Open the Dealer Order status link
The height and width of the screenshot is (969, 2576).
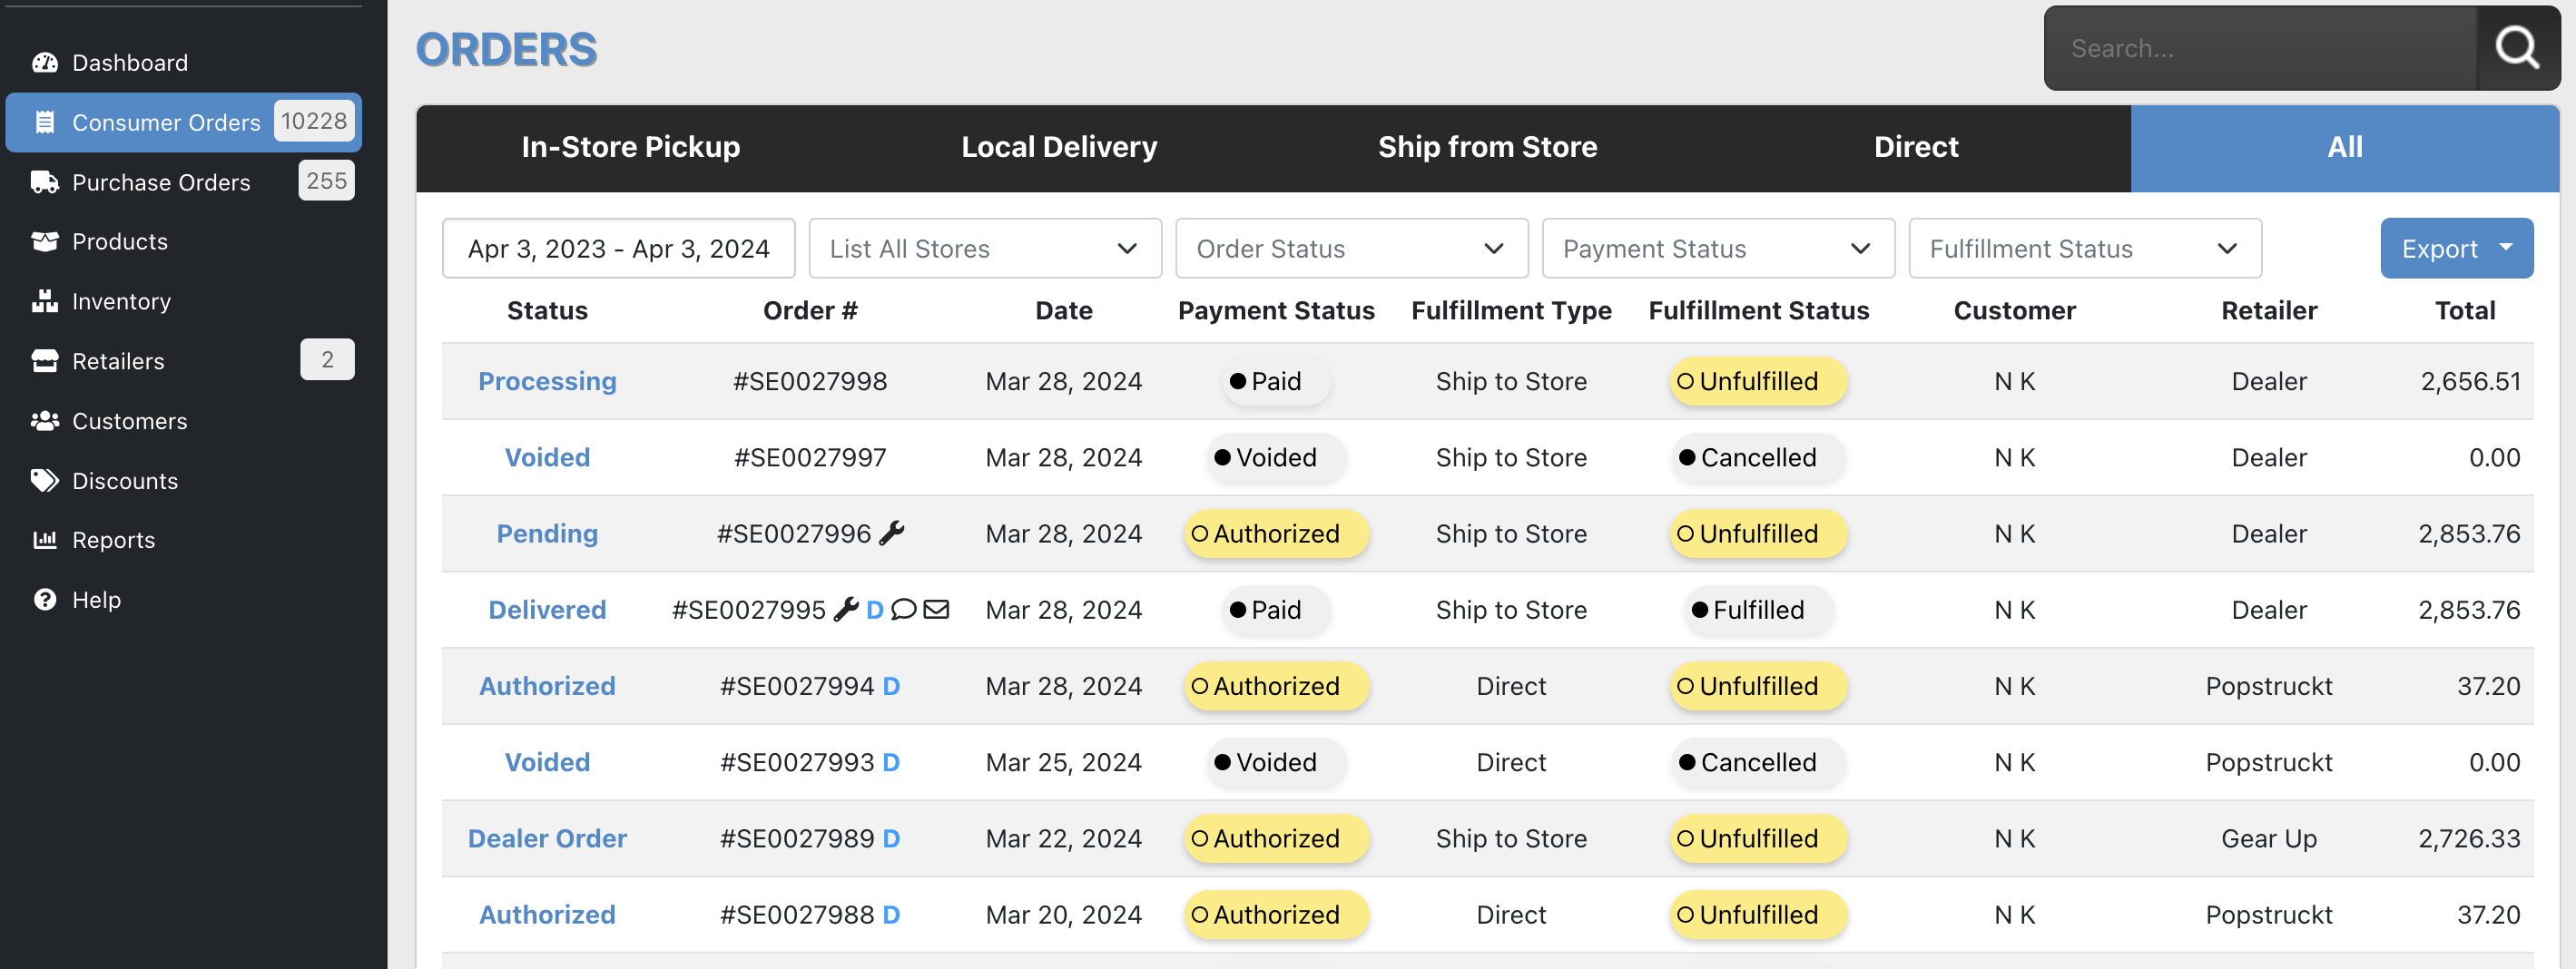pos(547,838)
